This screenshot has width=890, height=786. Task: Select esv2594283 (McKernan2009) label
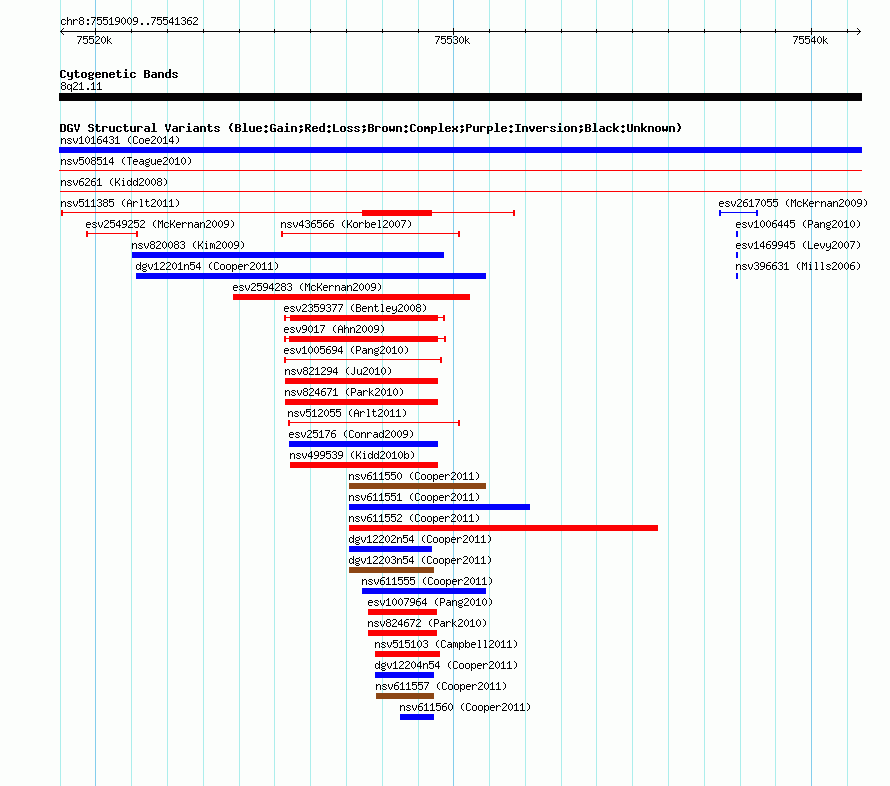click(x=307, y=287)
